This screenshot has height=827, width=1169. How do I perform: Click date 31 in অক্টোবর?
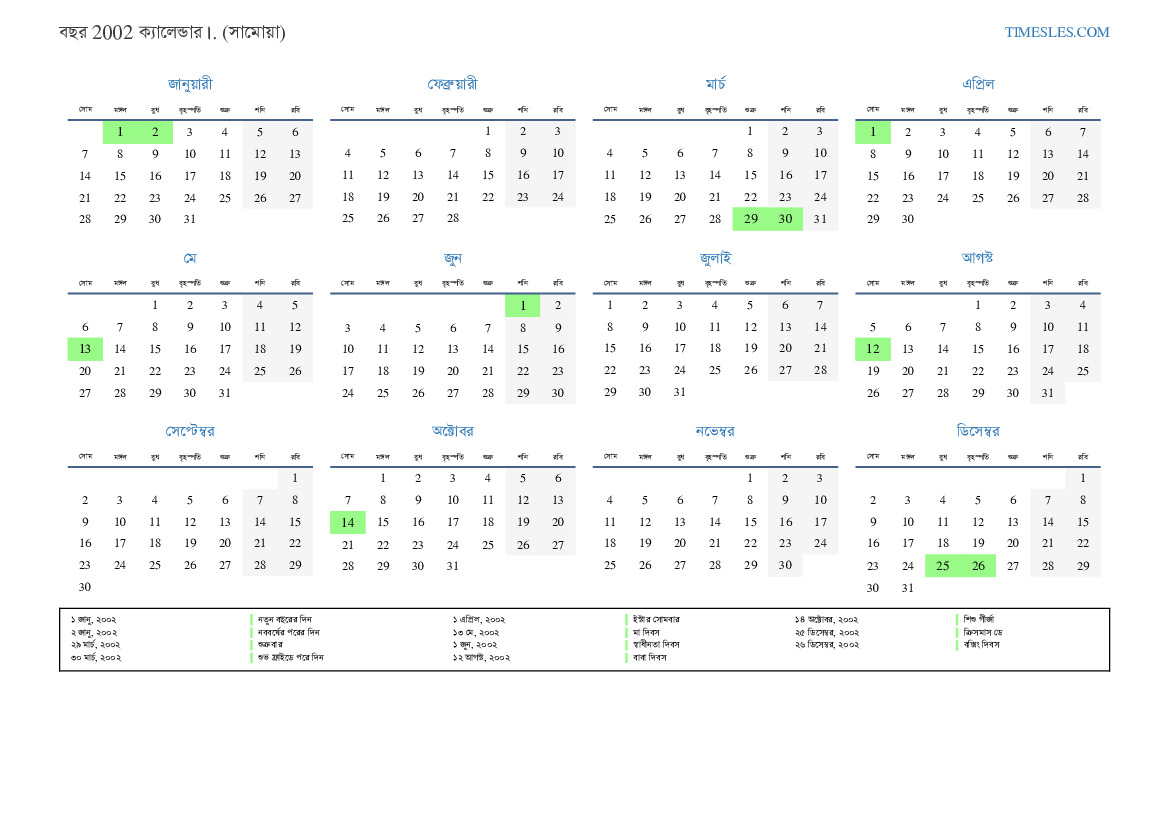[x=453, y=566]
